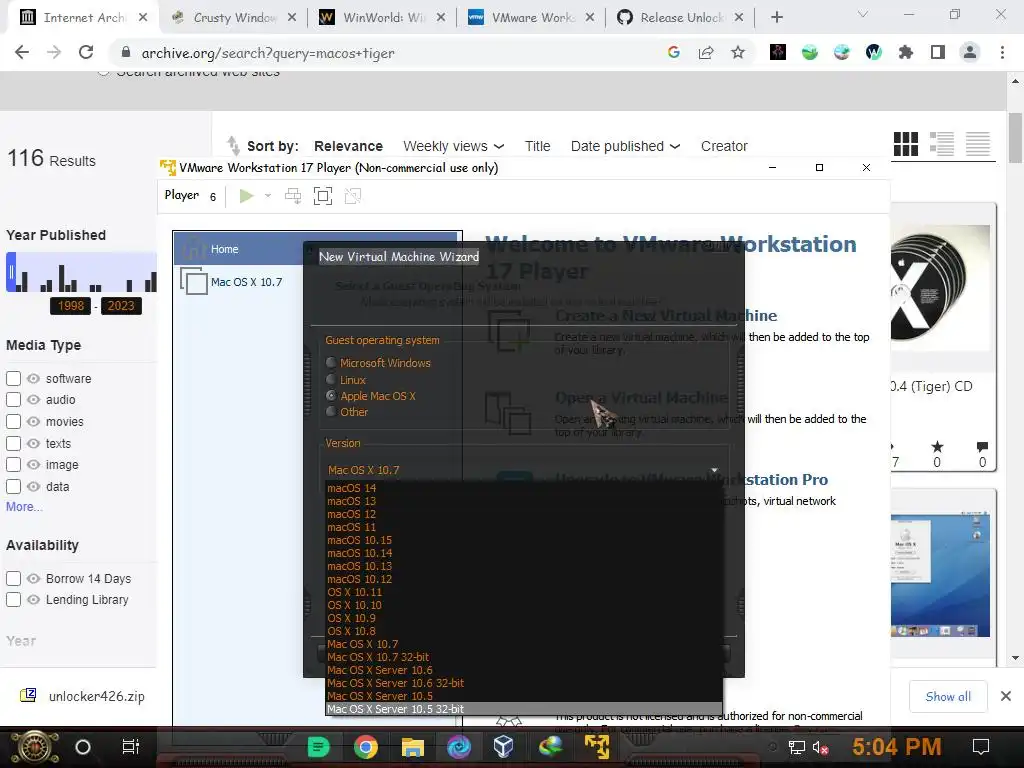Click the Unity mode icon in VMware toolbar
Viewport: 1024px width, 768px height.
(353, 196)
